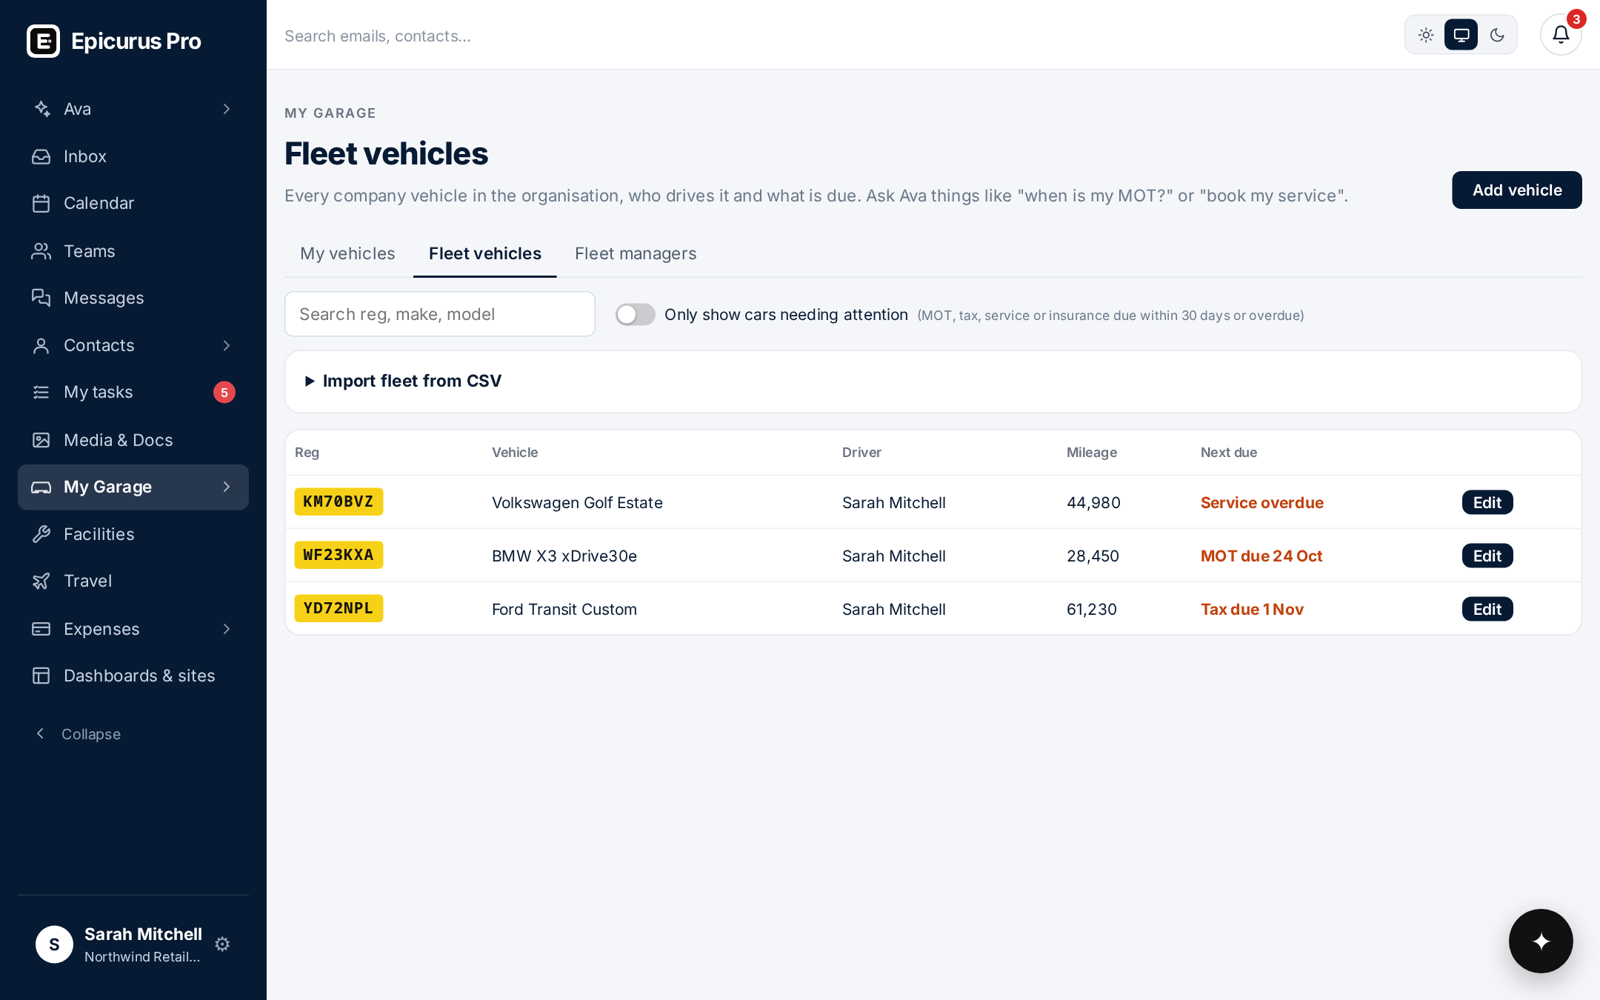
Task: Expand the Contacts submenu chevron
Action: pos(227,345)
